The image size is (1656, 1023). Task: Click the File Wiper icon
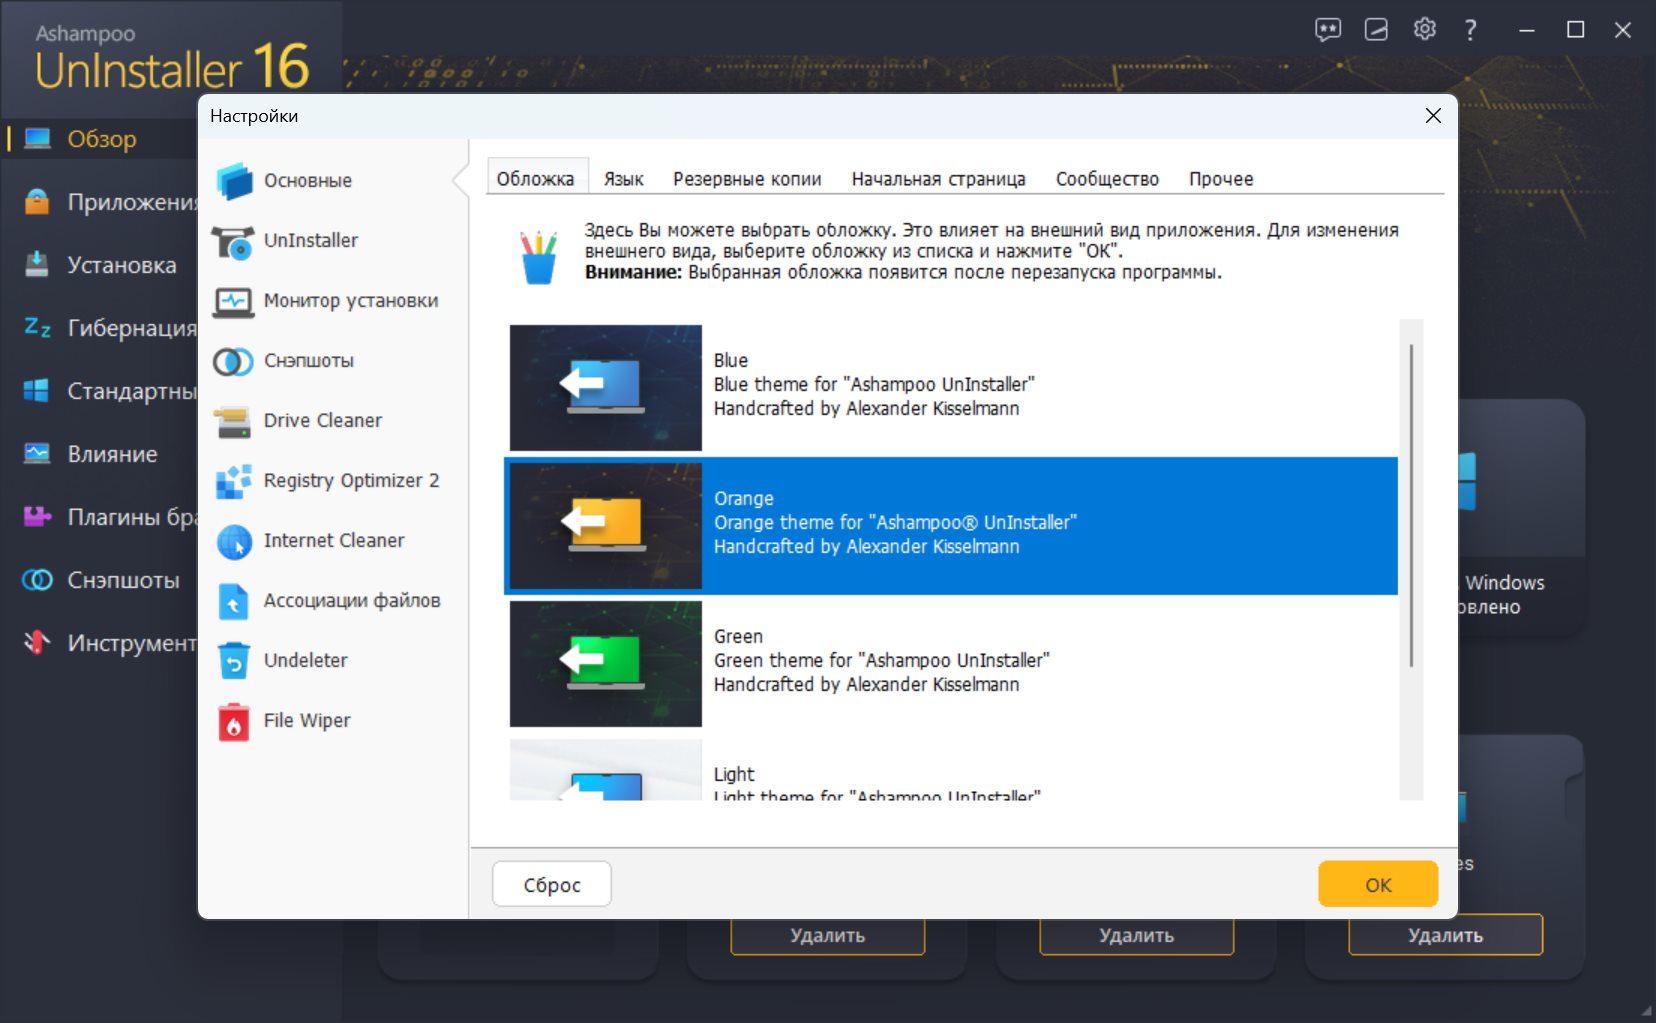233,721
